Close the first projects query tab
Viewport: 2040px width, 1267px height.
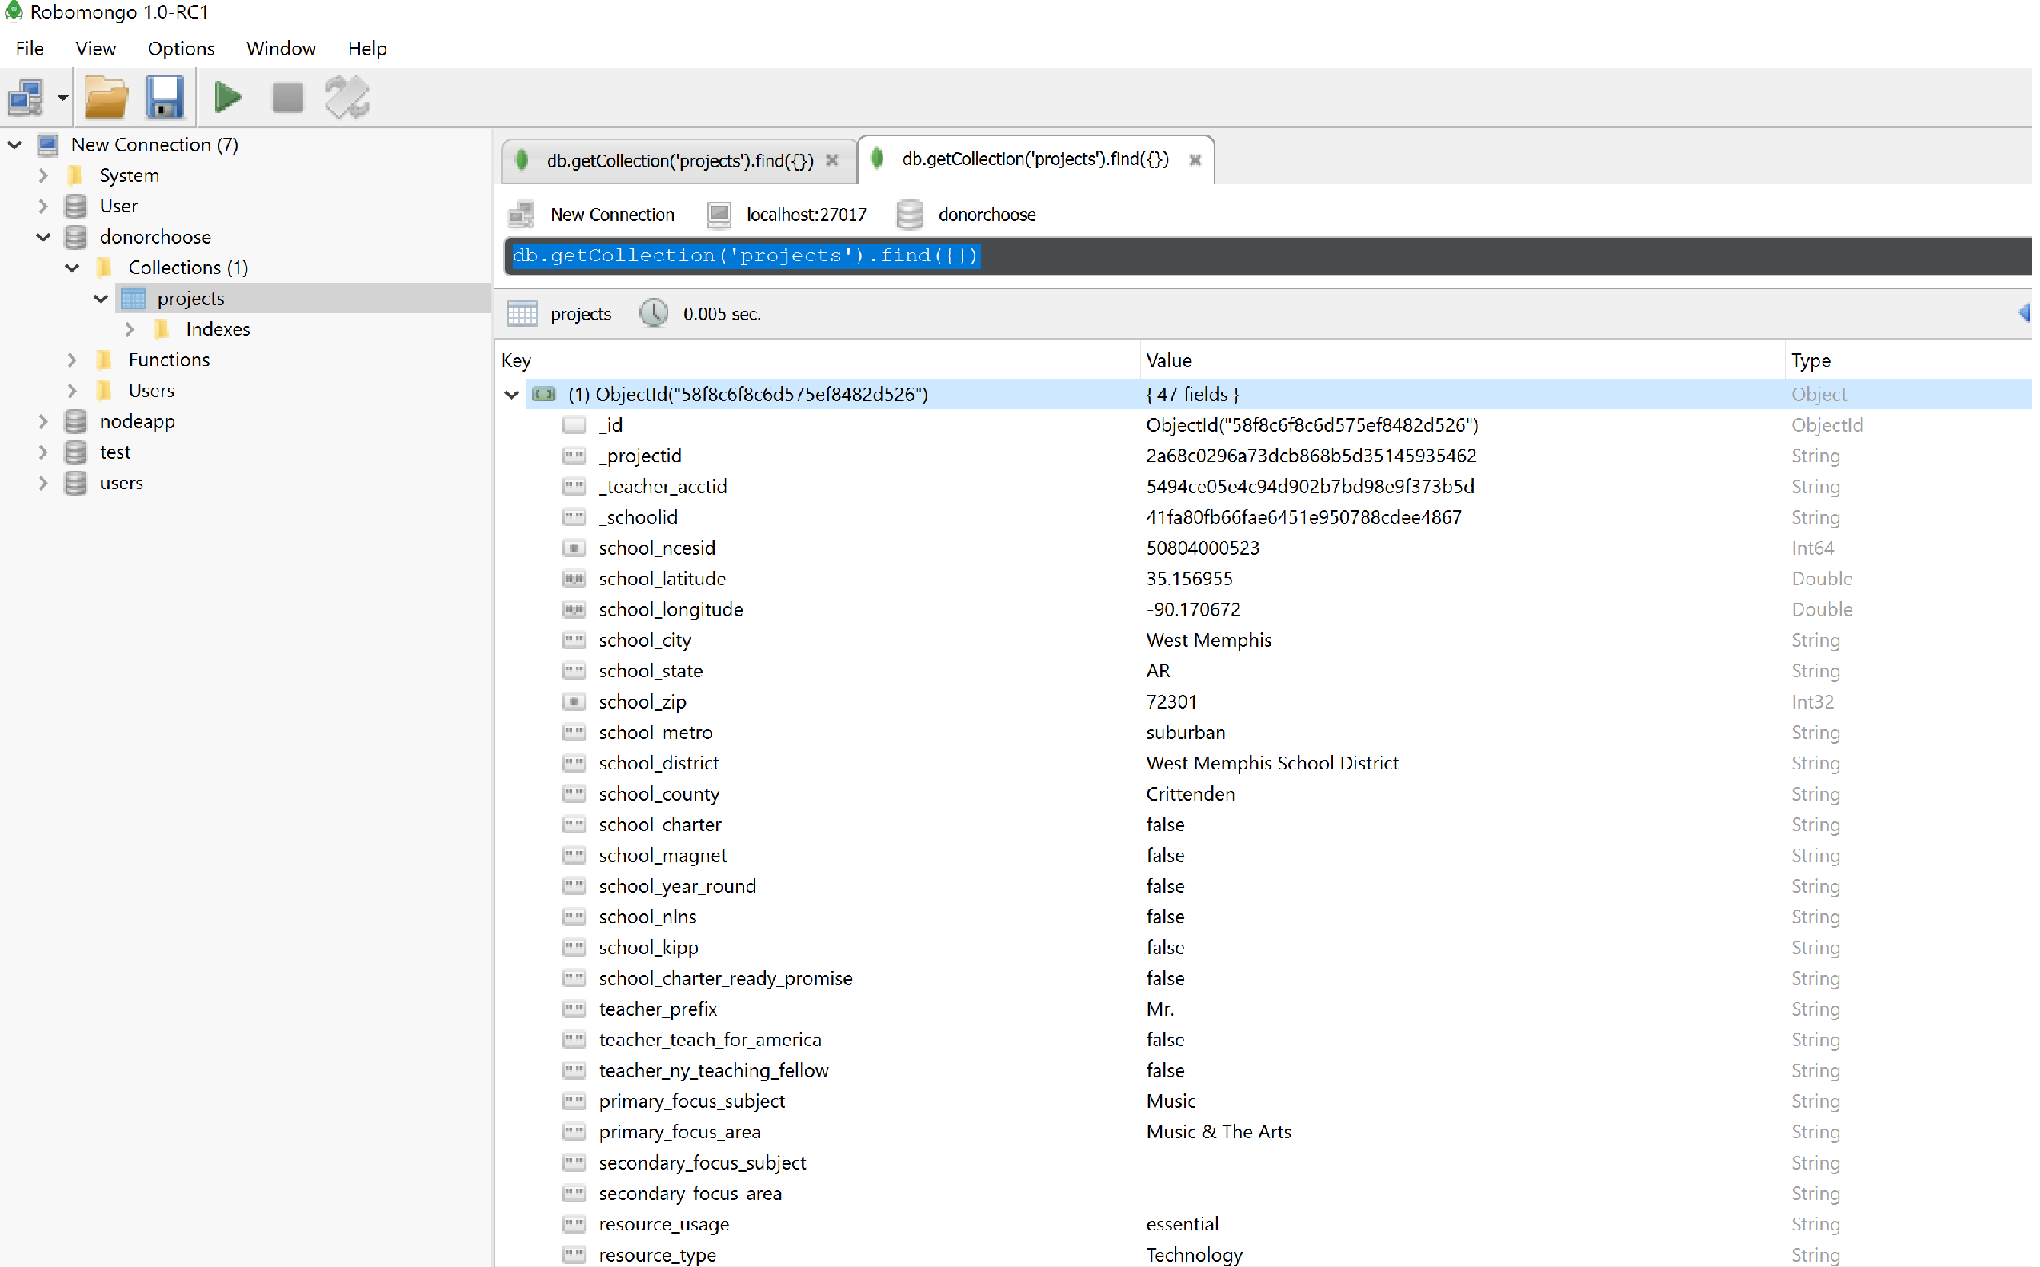pos(832,160)
